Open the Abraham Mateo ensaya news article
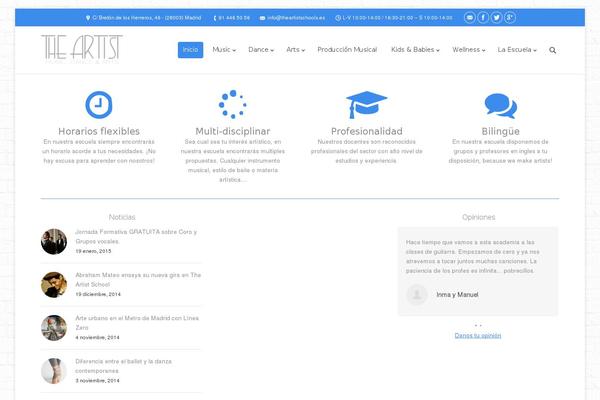This screenshot has width=600, height=400. coord(138,280)
